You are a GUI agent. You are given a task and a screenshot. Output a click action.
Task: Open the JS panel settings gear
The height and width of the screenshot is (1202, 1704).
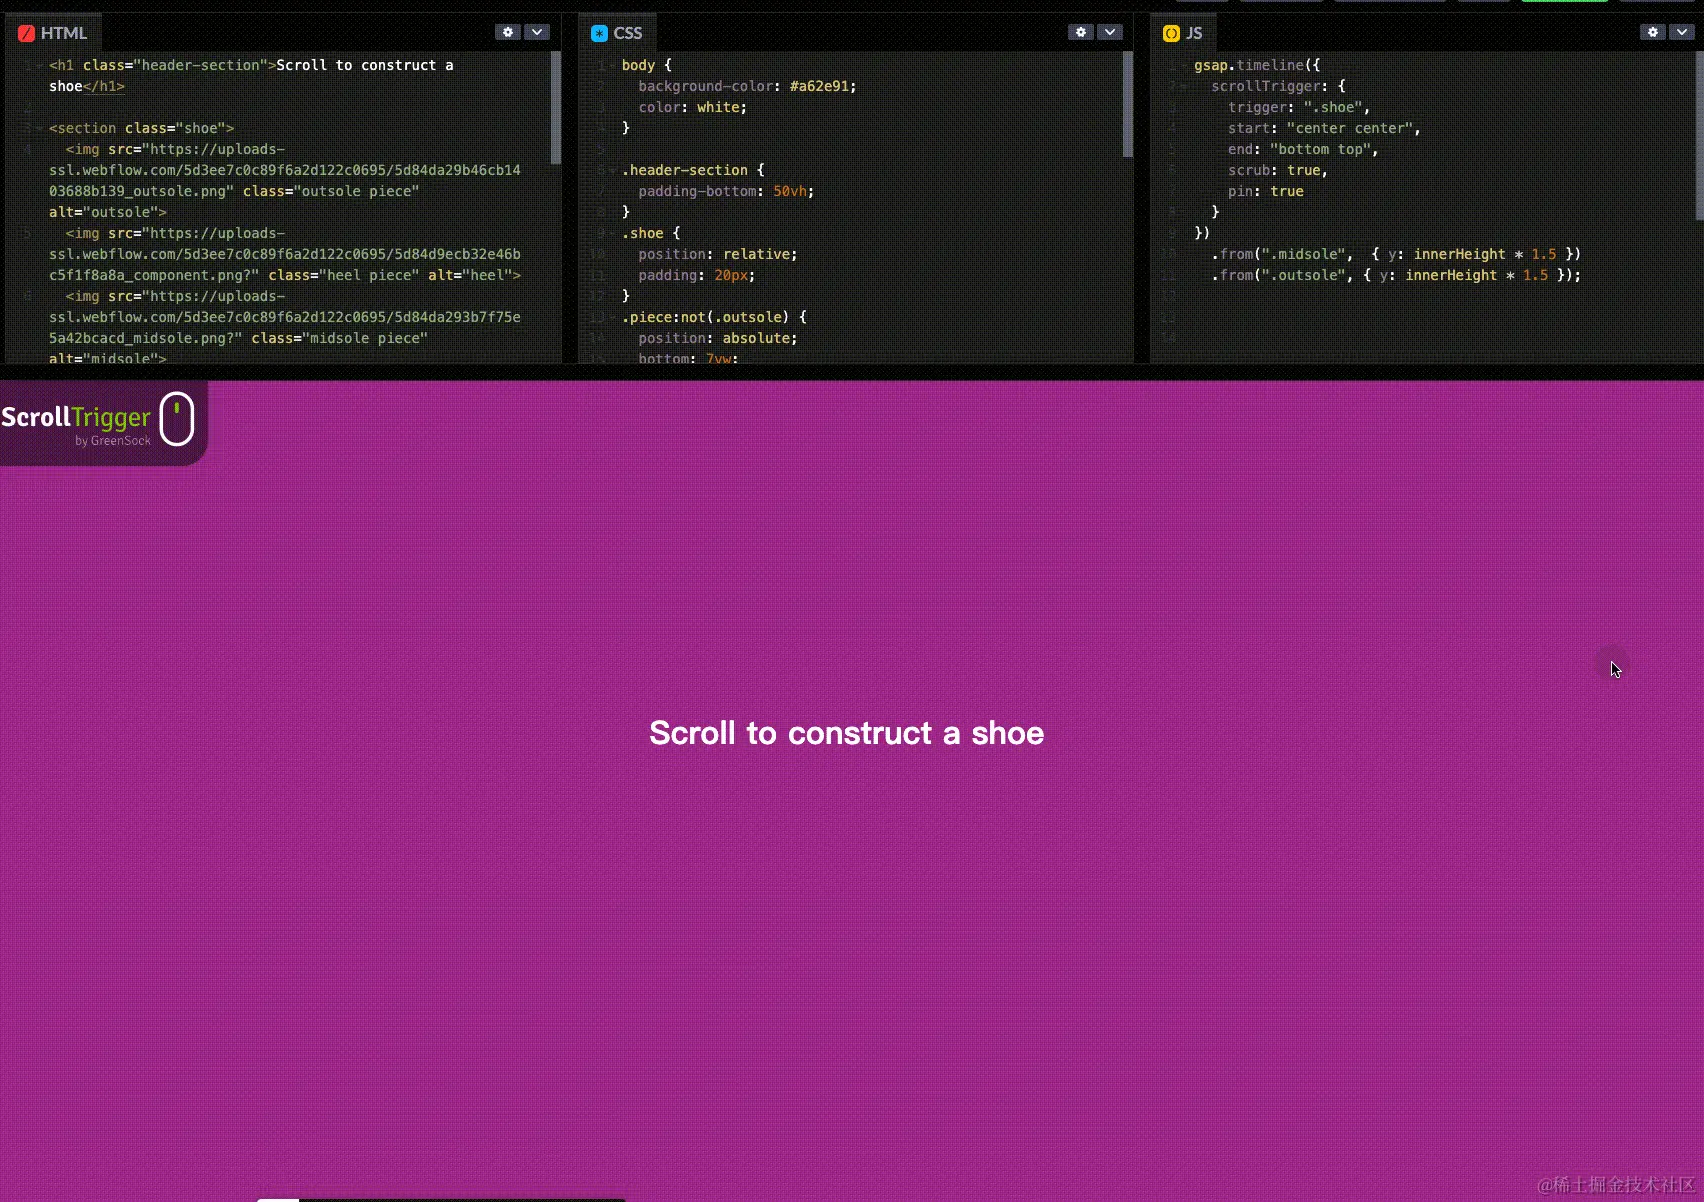[x=1652, y=31]
